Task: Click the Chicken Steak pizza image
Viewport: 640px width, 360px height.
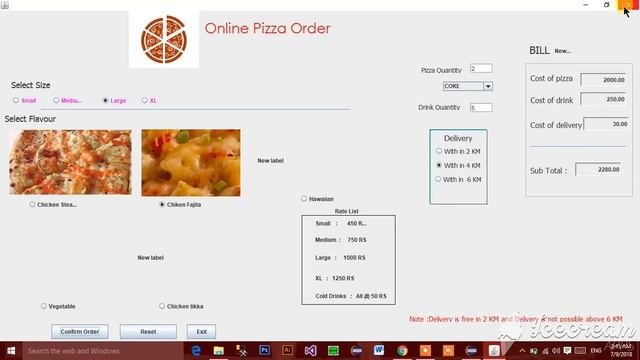Action: [70, 162]
